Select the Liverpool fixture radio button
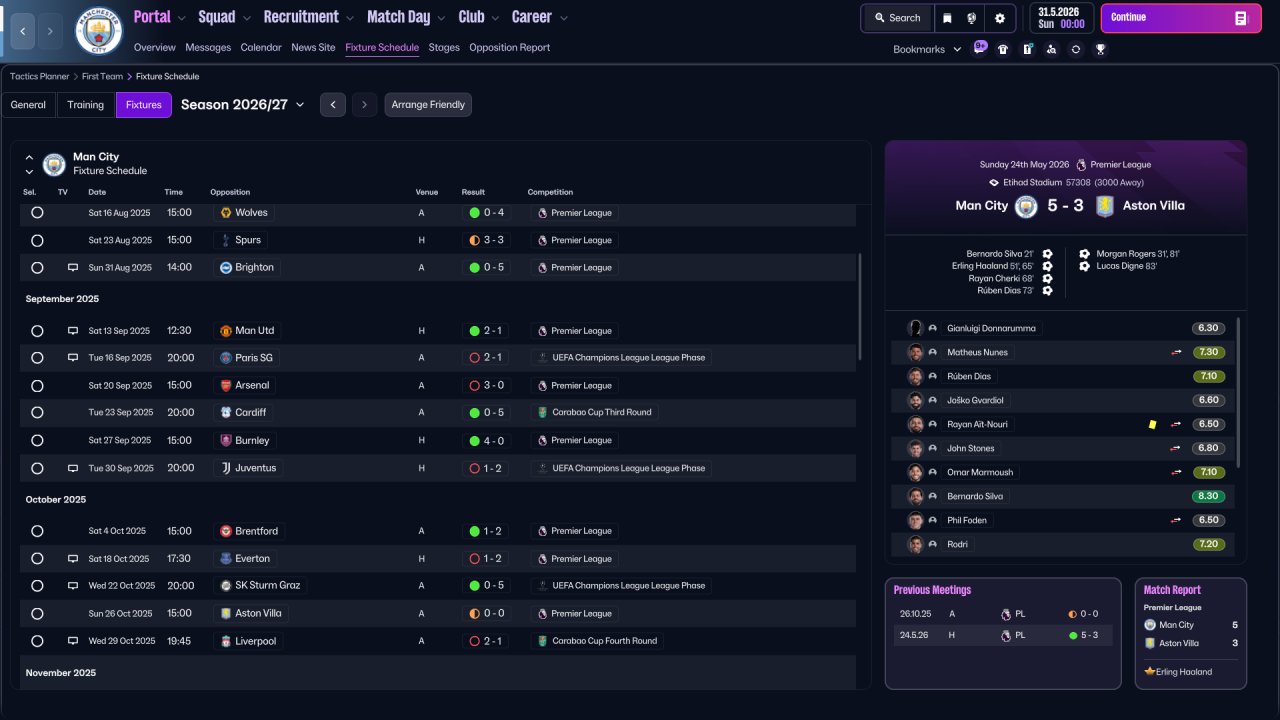1280x720 pixels. point(37,641)
